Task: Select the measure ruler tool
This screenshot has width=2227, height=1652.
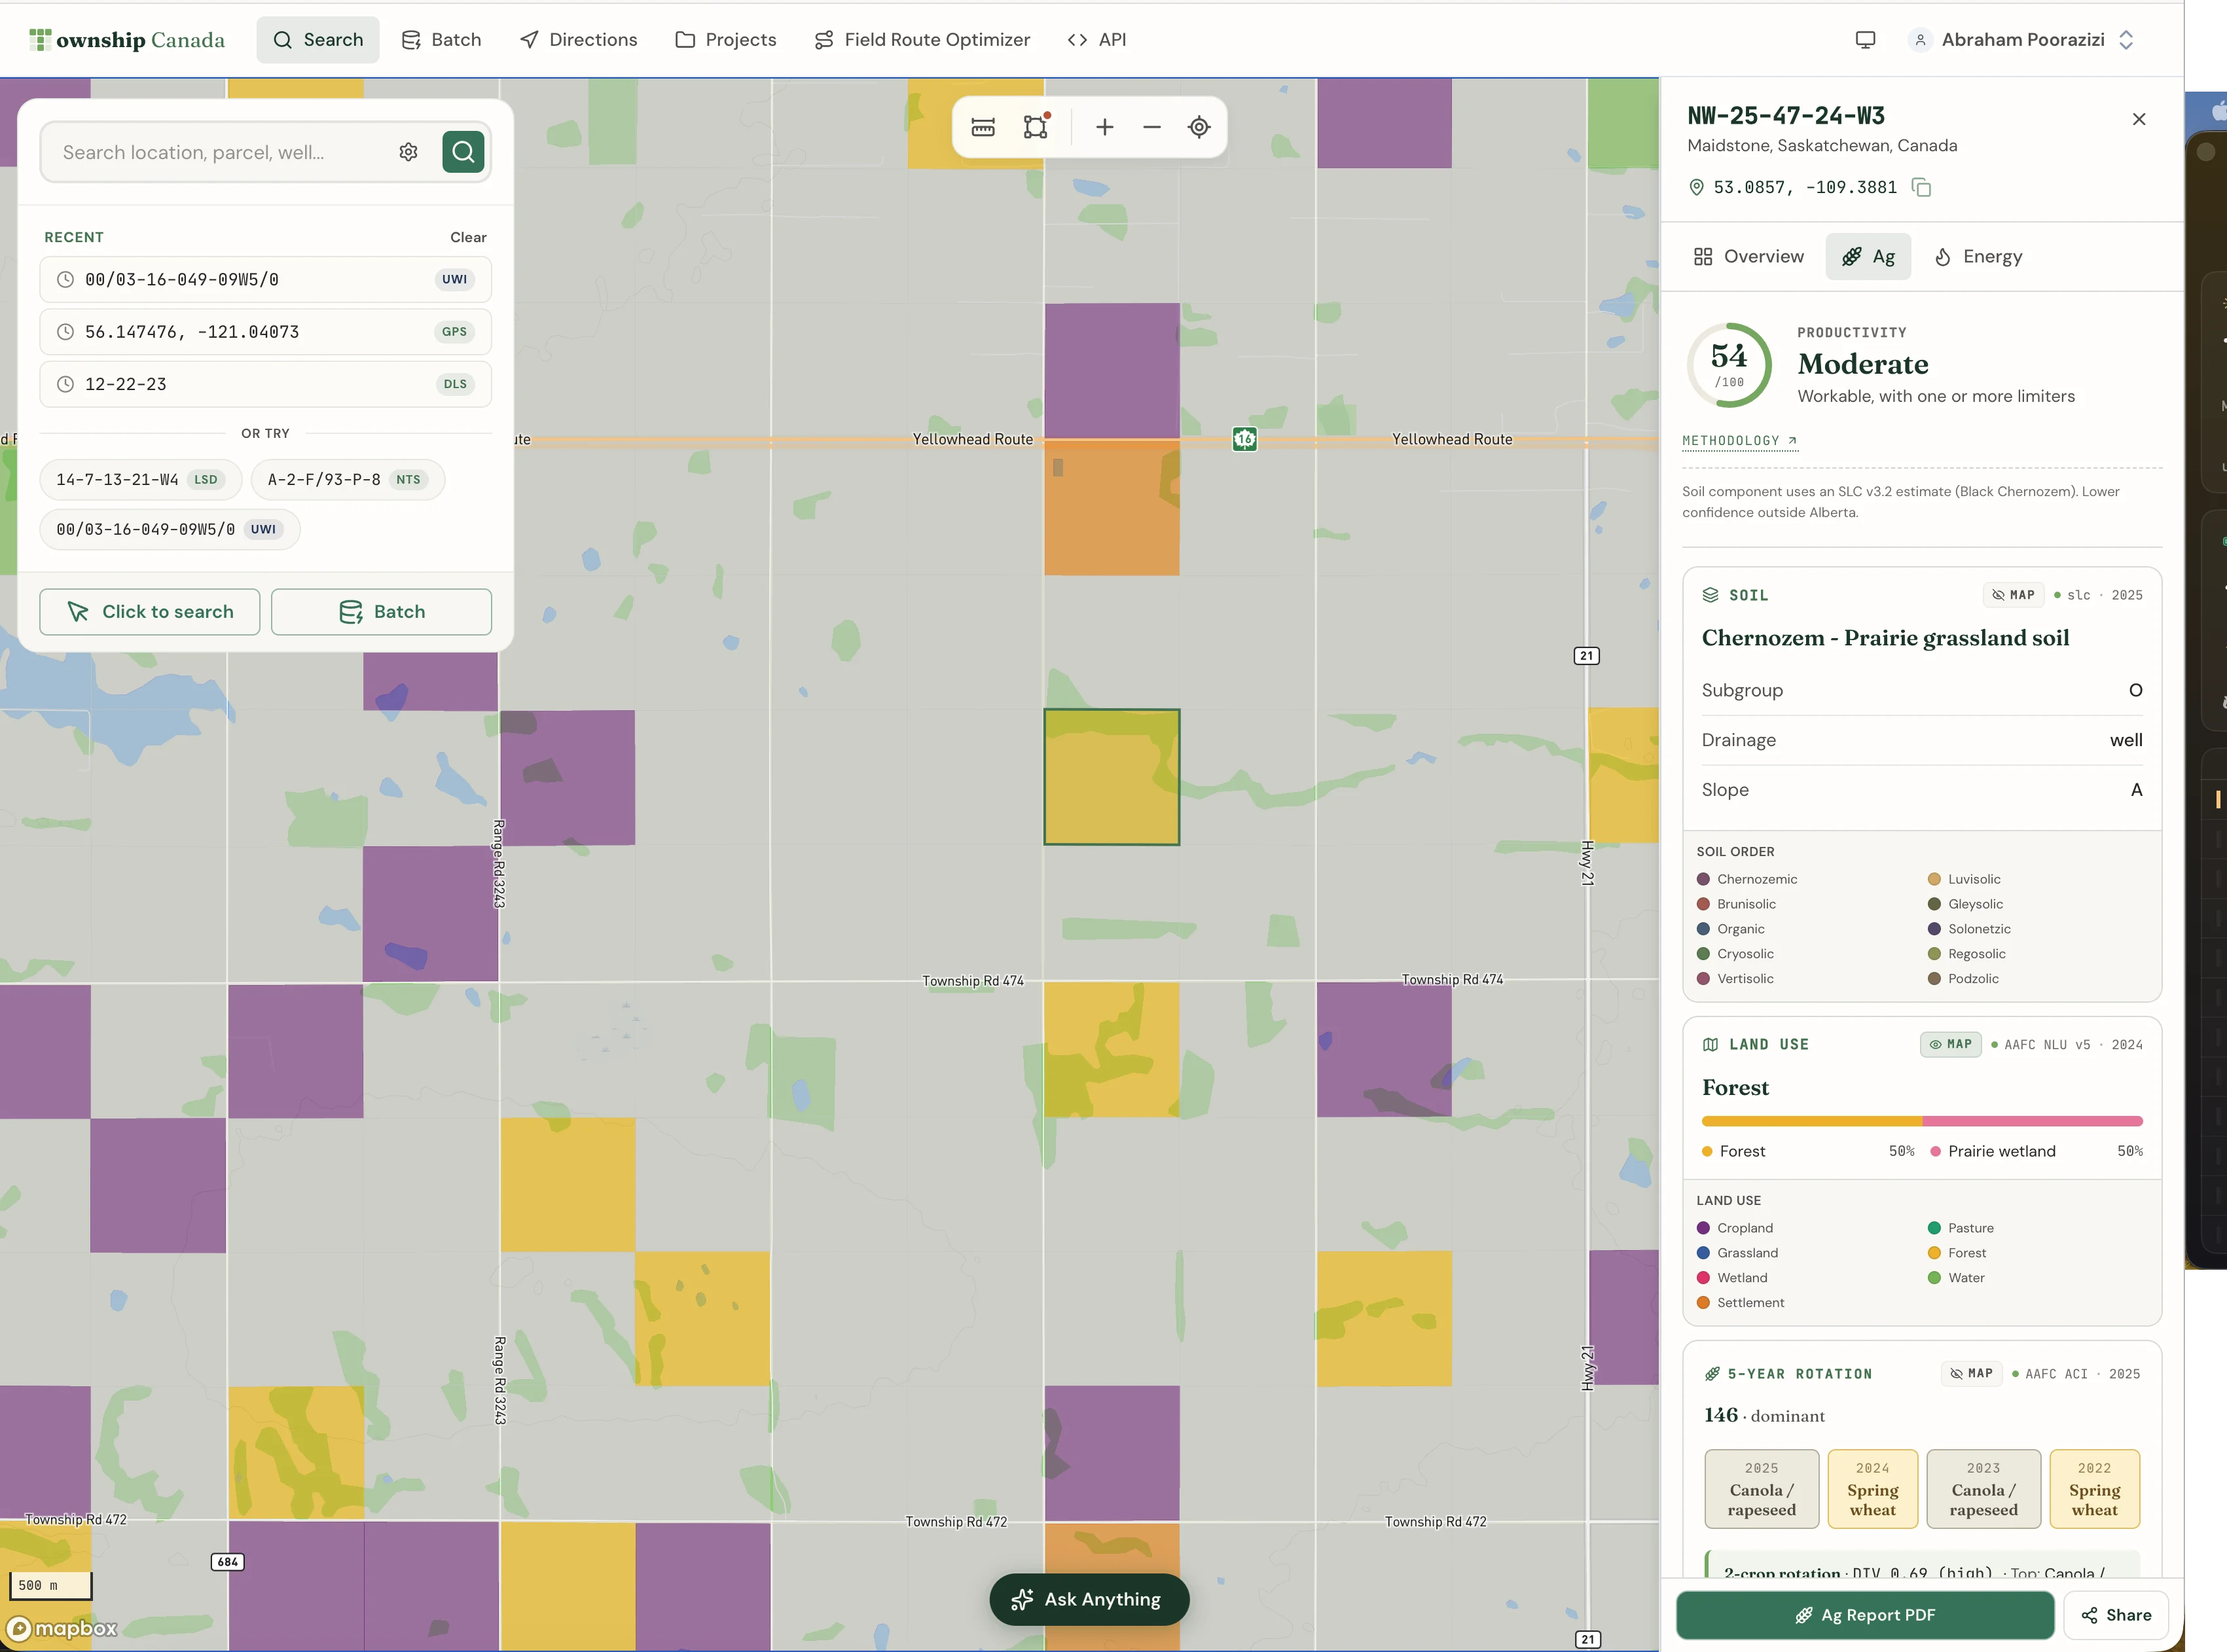Action: 983,127
